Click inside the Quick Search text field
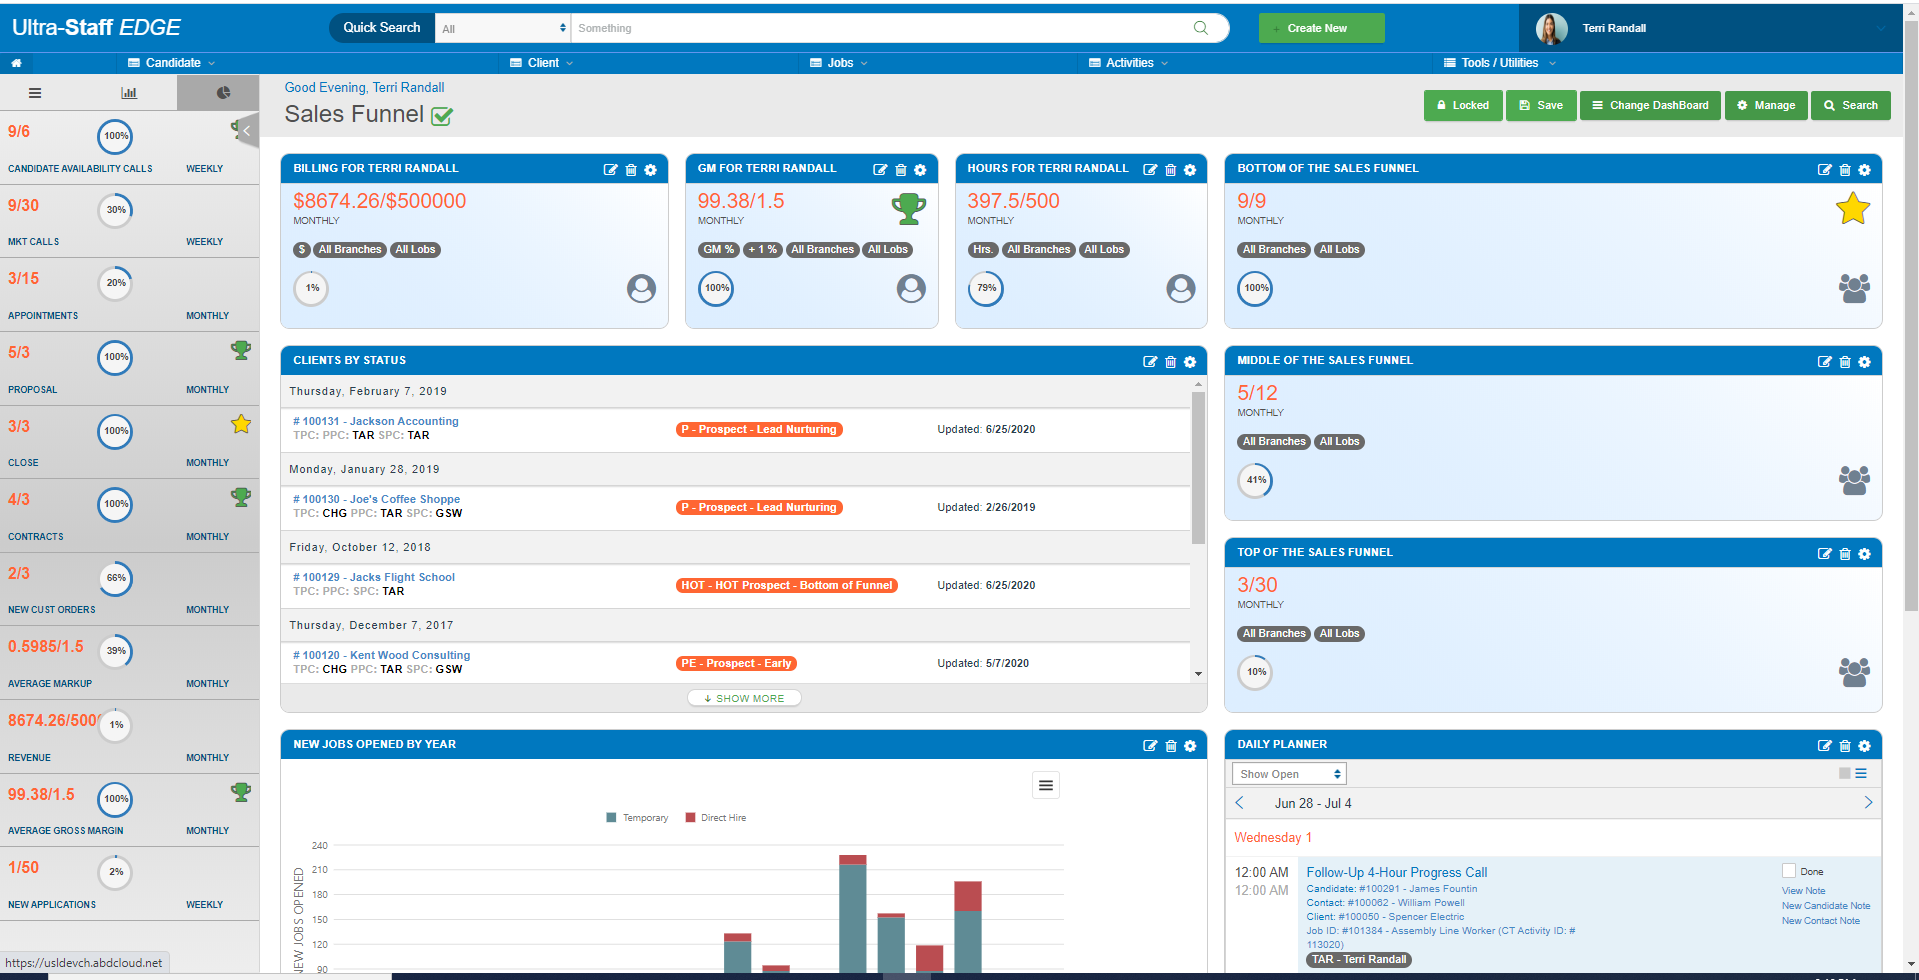This screenshot has height=980, width=1919. [880, 27]
